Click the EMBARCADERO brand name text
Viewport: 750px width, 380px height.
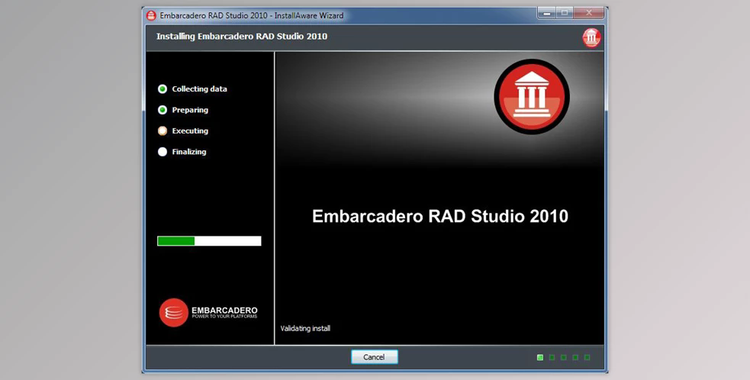click(x=224, y=310)
